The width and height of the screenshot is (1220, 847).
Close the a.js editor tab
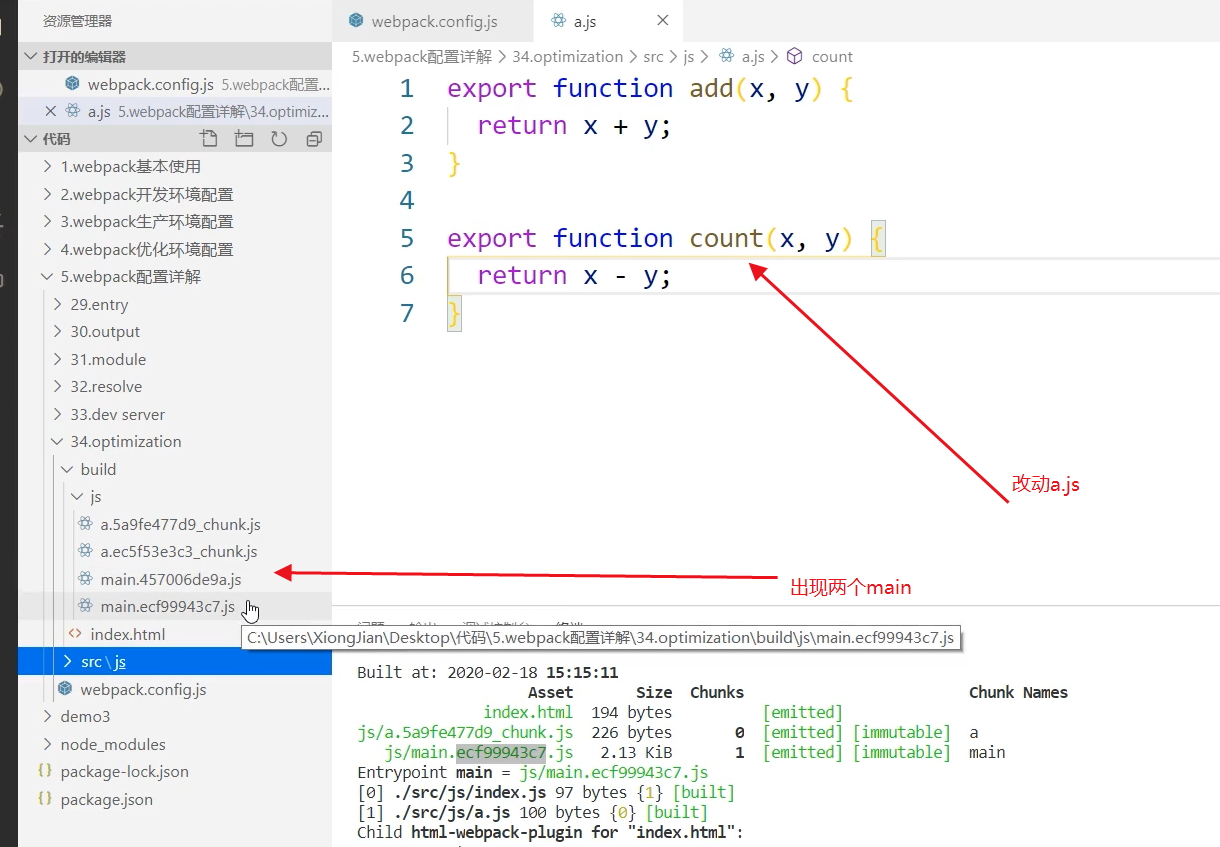tap(662, 21)
